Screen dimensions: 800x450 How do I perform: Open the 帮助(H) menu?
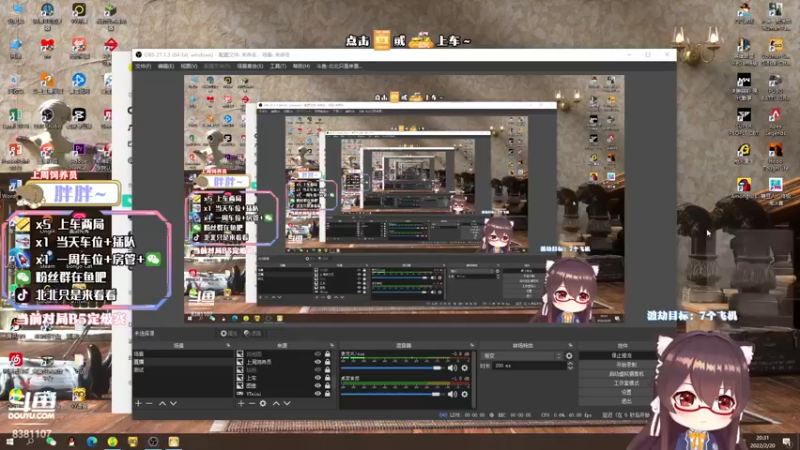pyautogui.click(x=301, y=66)
